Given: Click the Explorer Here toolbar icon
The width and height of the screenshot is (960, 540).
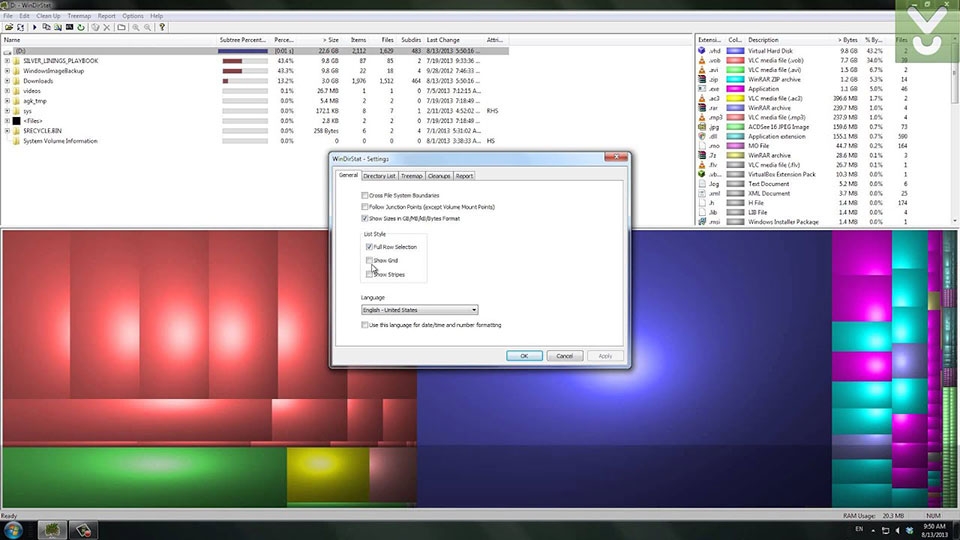Looking at the screenshot, I should pos(58,28).
